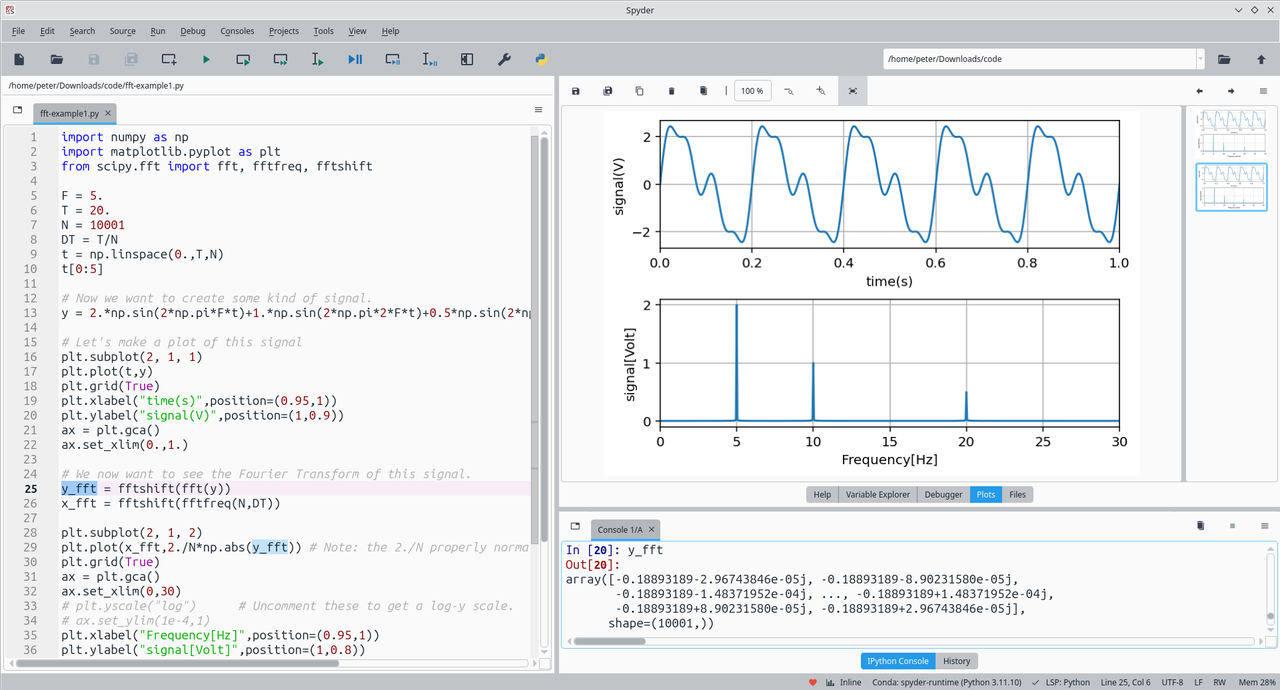Click the green Run file button

coord(206,60)
